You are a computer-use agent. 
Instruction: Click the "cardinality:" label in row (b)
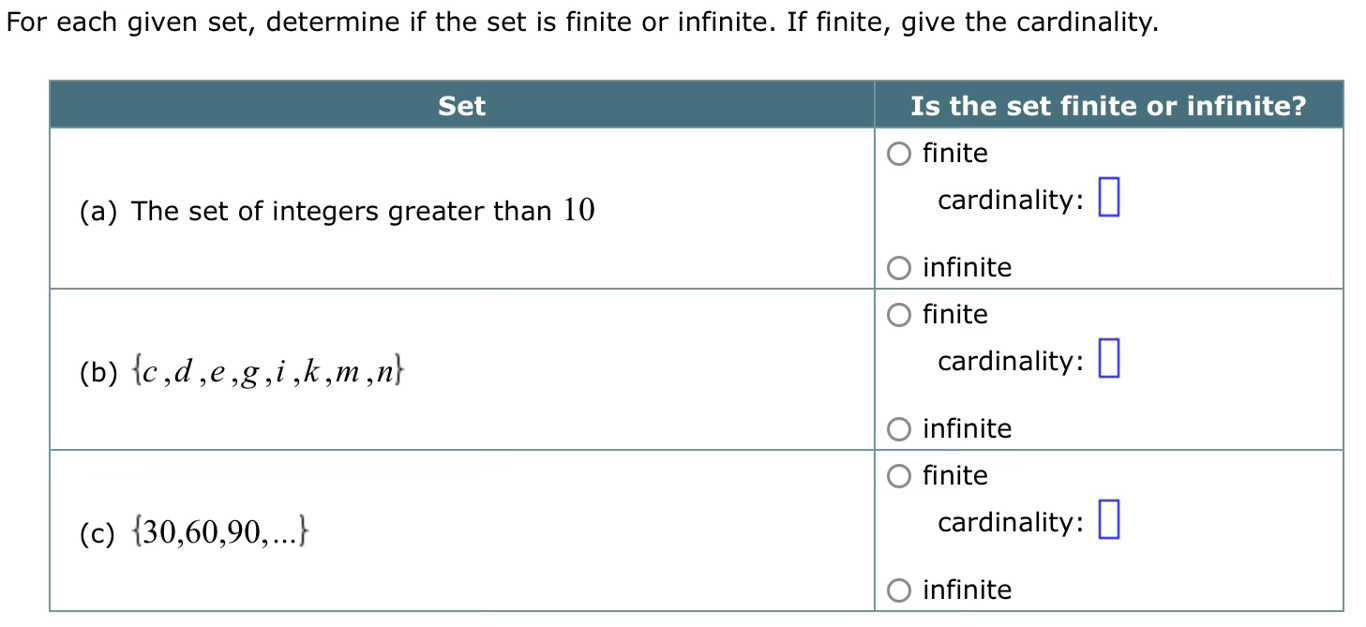1010,361
